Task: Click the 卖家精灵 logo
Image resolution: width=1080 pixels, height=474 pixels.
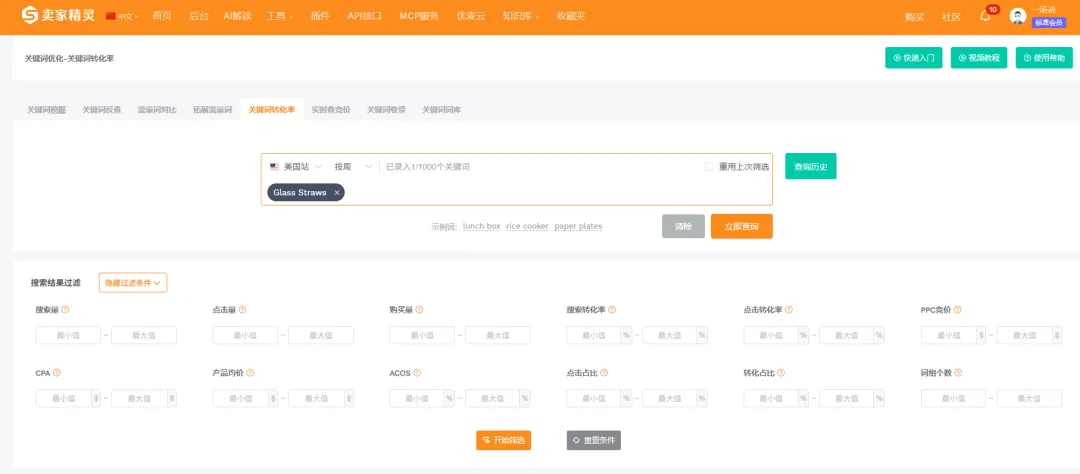Action: coord(58,15)
